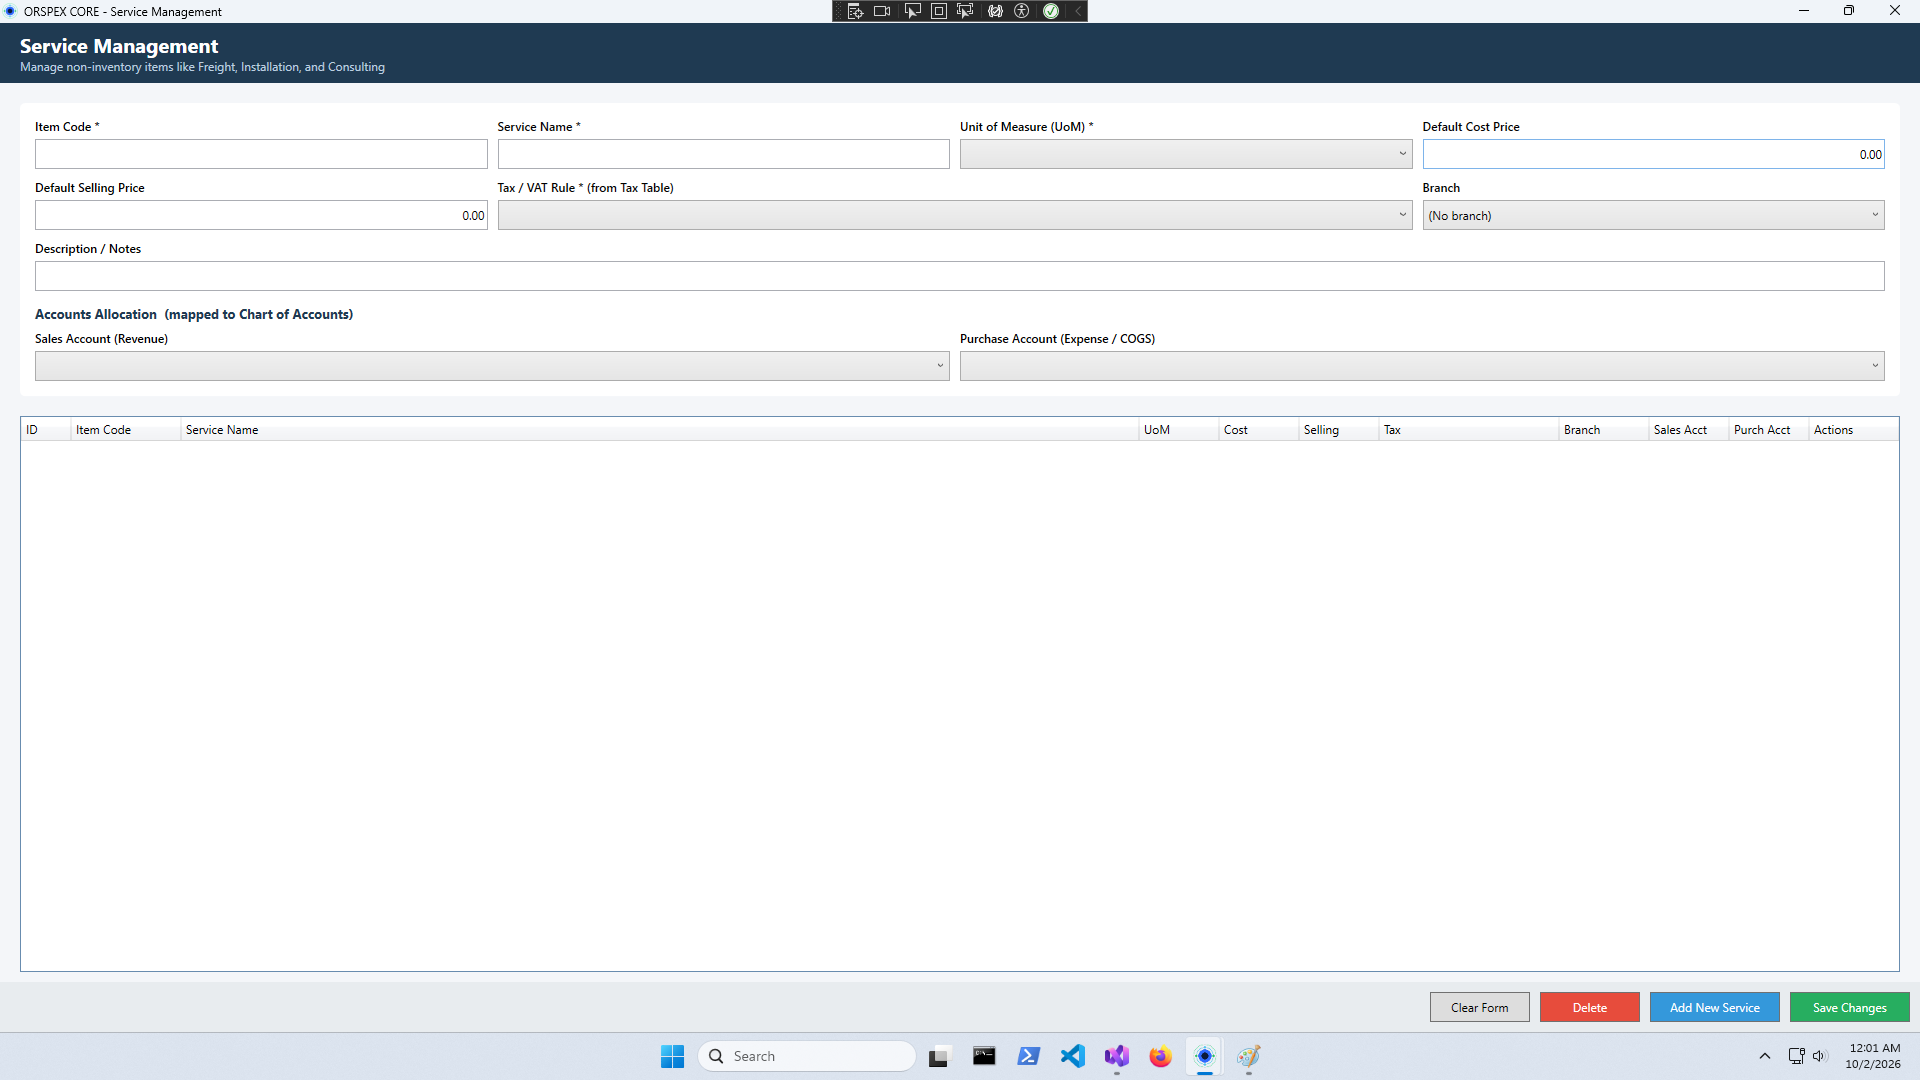Click the Clear Form button
The height and width of the screenshot is (1080, 1920).
(x=1479, y=1007)
